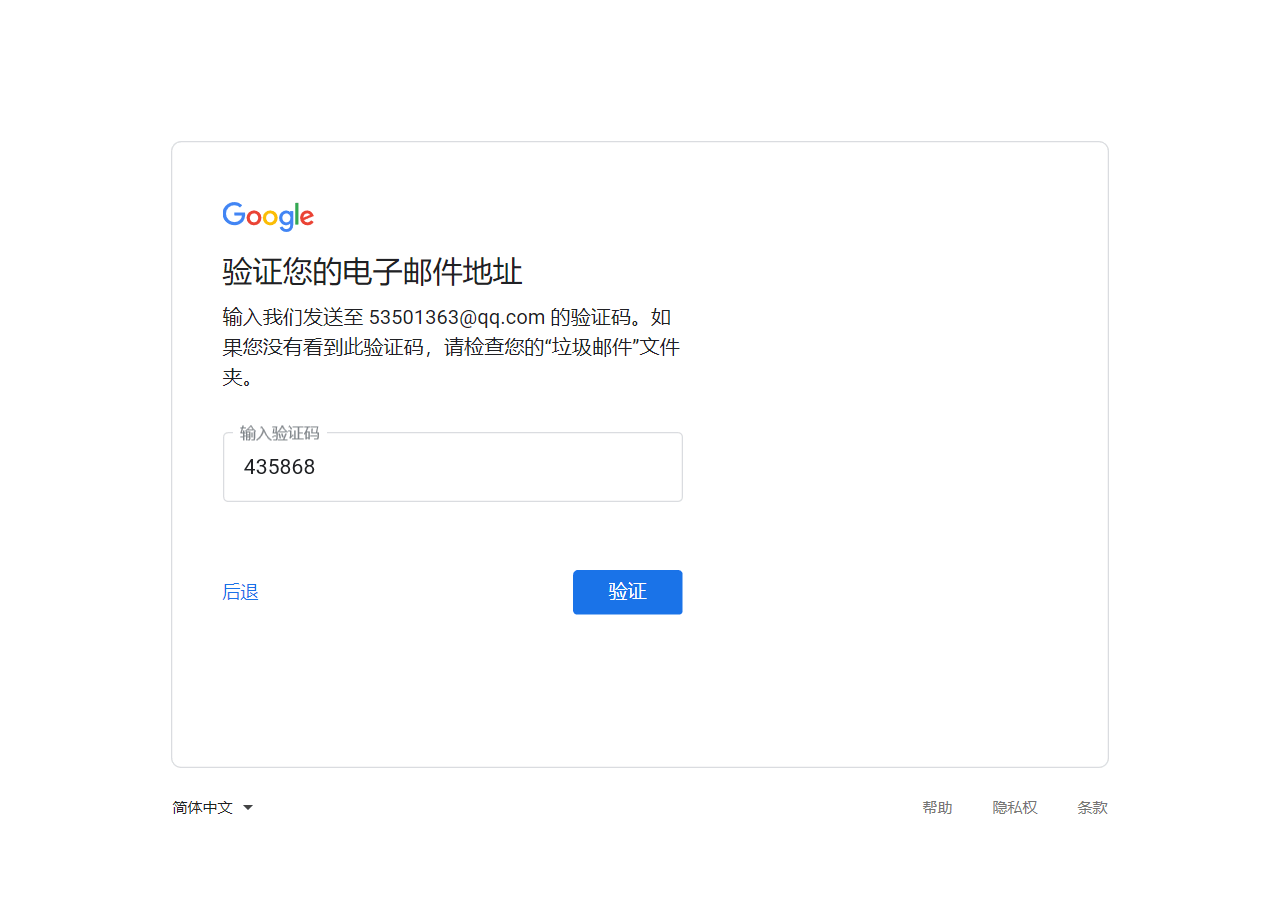Click the Google logo
Viewport: 1280px width, 909px height.
coord(268,216)
